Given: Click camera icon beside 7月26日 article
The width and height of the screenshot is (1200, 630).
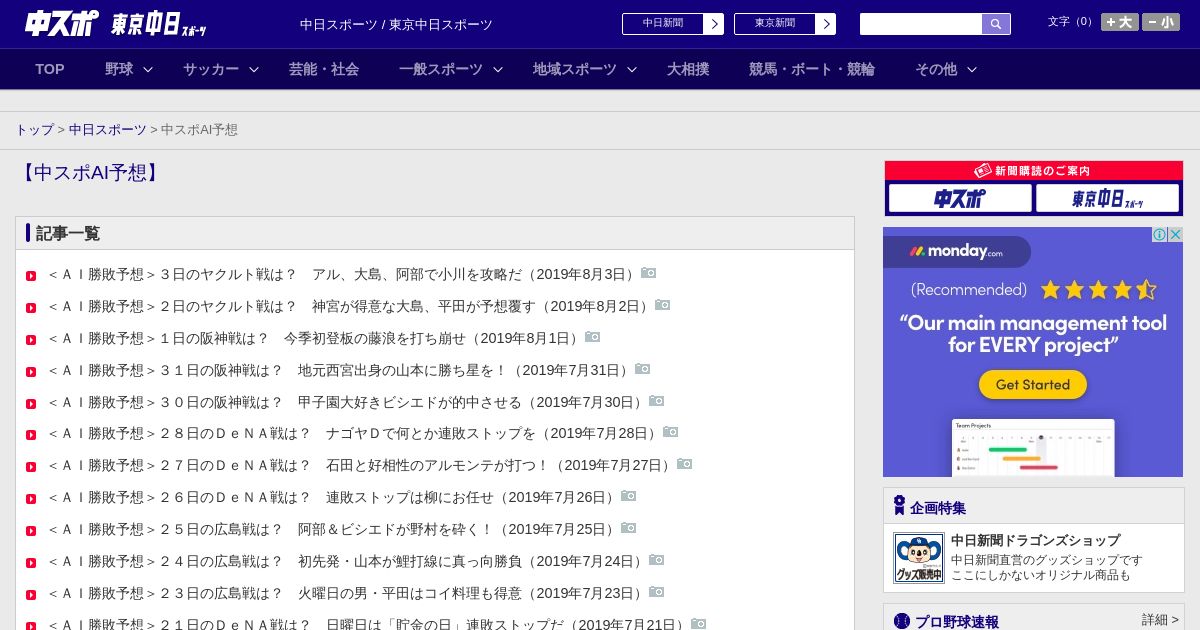Looking at the screenshot, I should point(629,496).
